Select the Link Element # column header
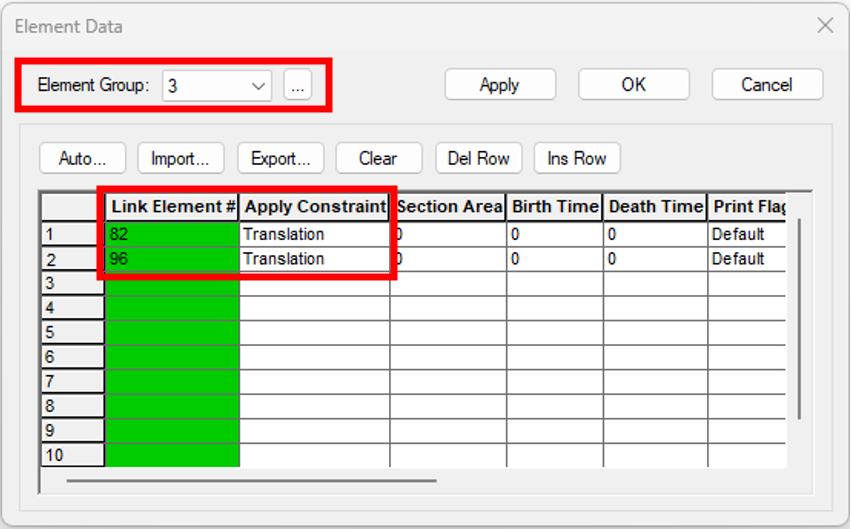Image resolution: width=851 pixels, height=529 pixels. point(172,207)
